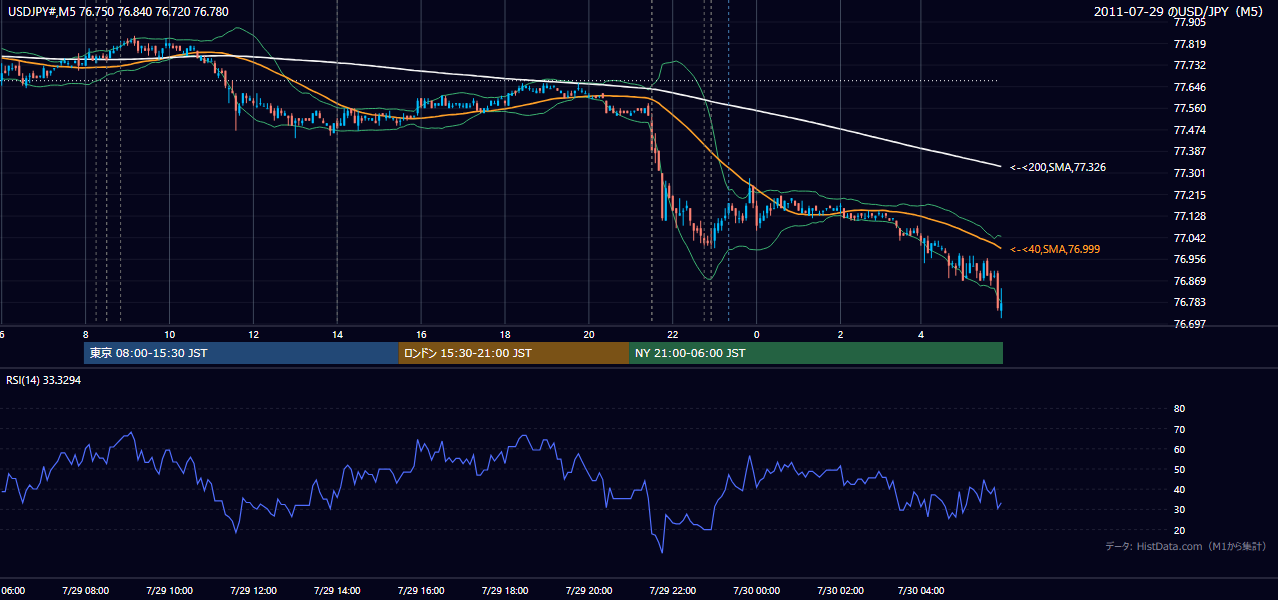Click RSI scale value 80
This screenshot has height=600, width=1278.
[1179, 409]
